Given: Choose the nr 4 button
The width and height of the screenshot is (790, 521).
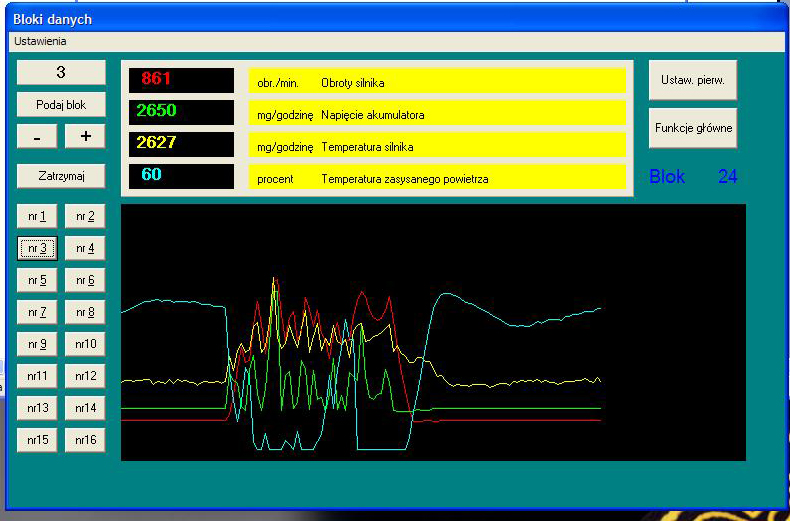Looking at the screenshot, I should (85, 248).
